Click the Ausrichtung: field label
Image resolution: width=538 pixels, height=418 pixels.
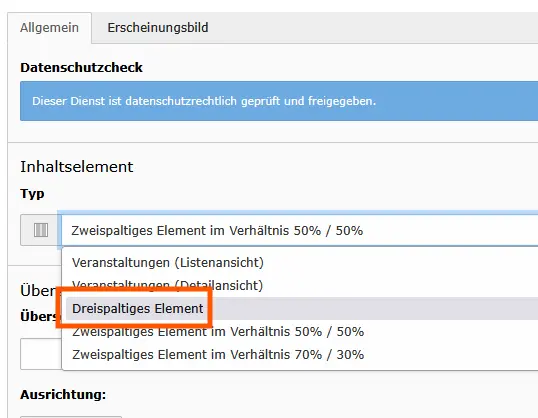tap(63, 395)
